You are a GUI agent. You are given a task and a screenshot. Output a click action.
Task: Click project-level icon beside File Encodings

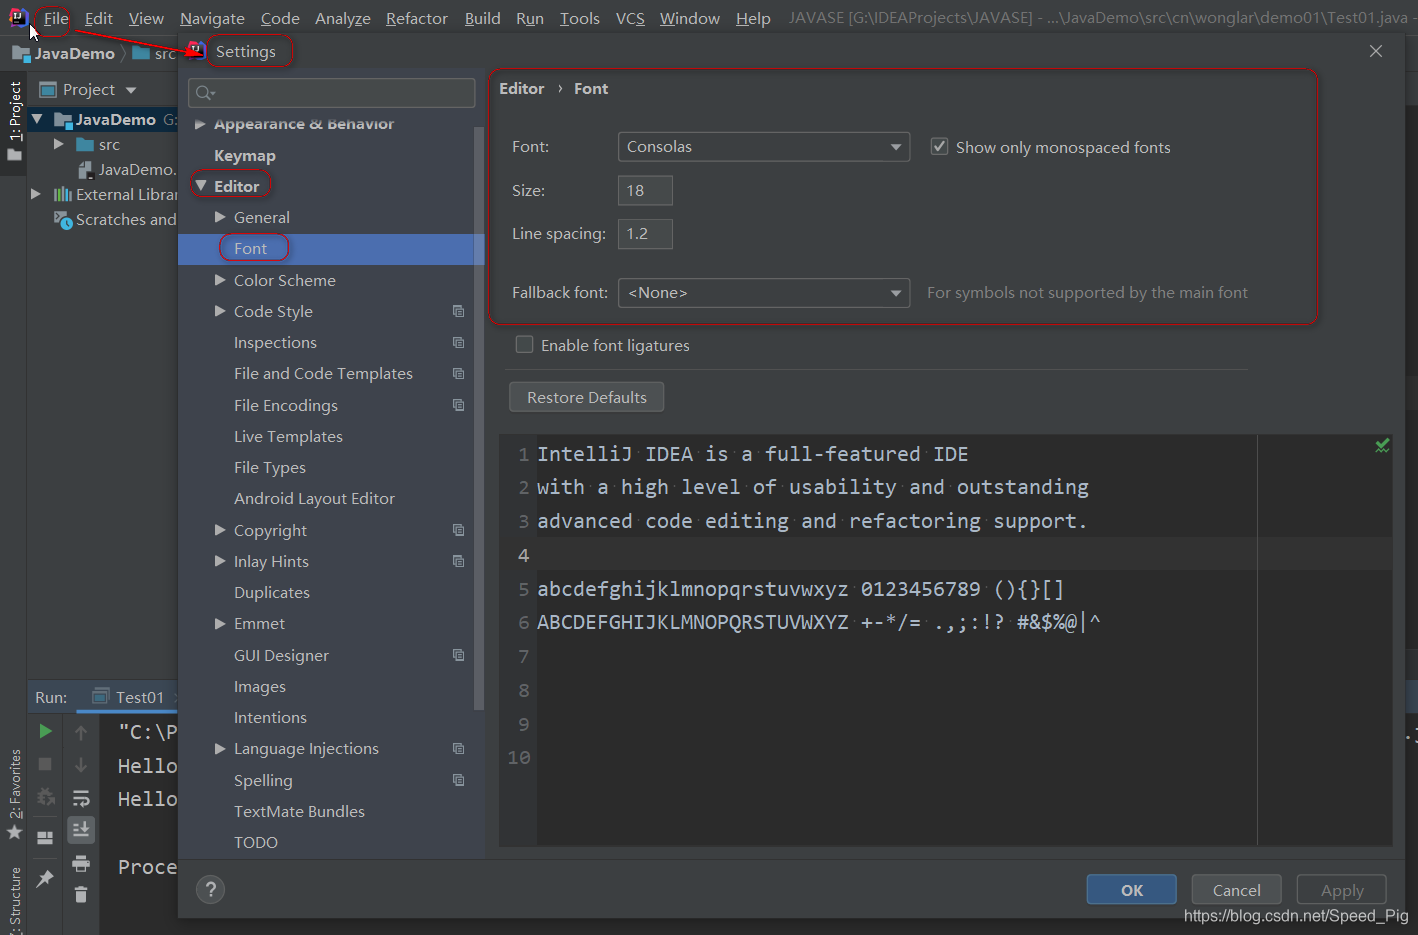tap(458, 405)
